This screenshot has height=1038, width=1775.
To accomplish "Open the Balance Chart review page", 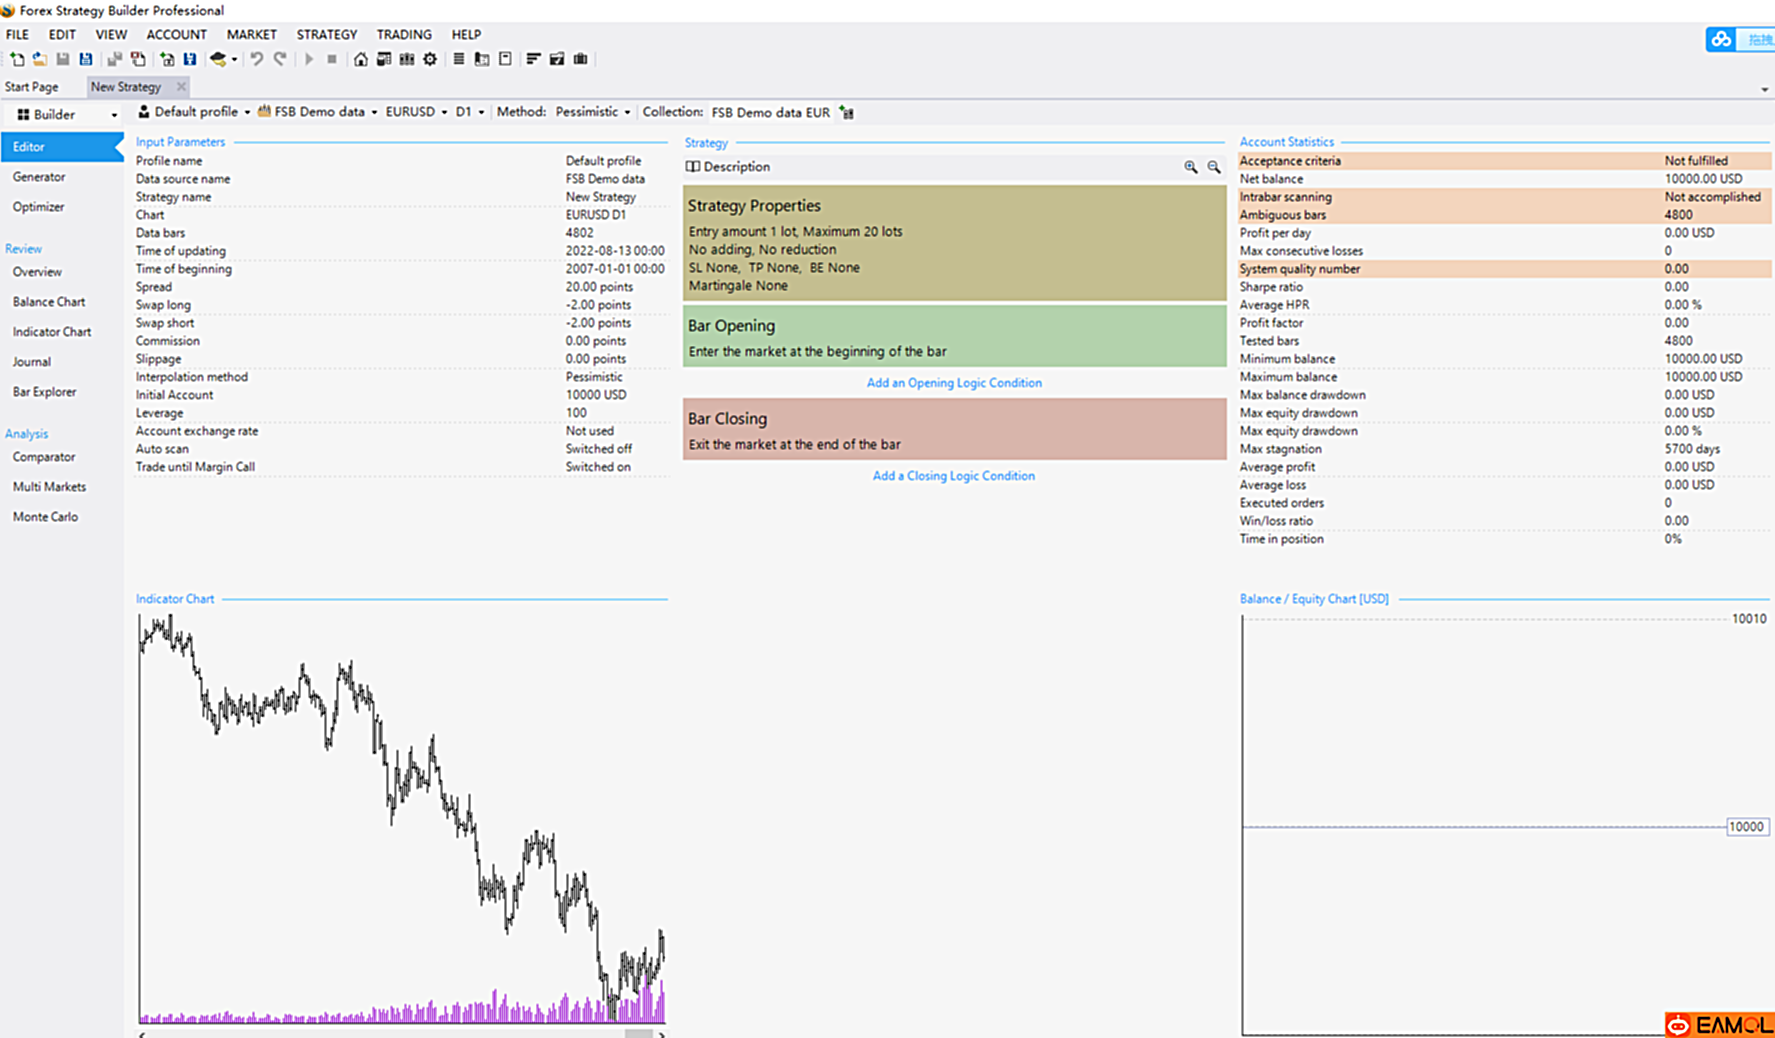I will pyautogui.click(x=49, y=302).
